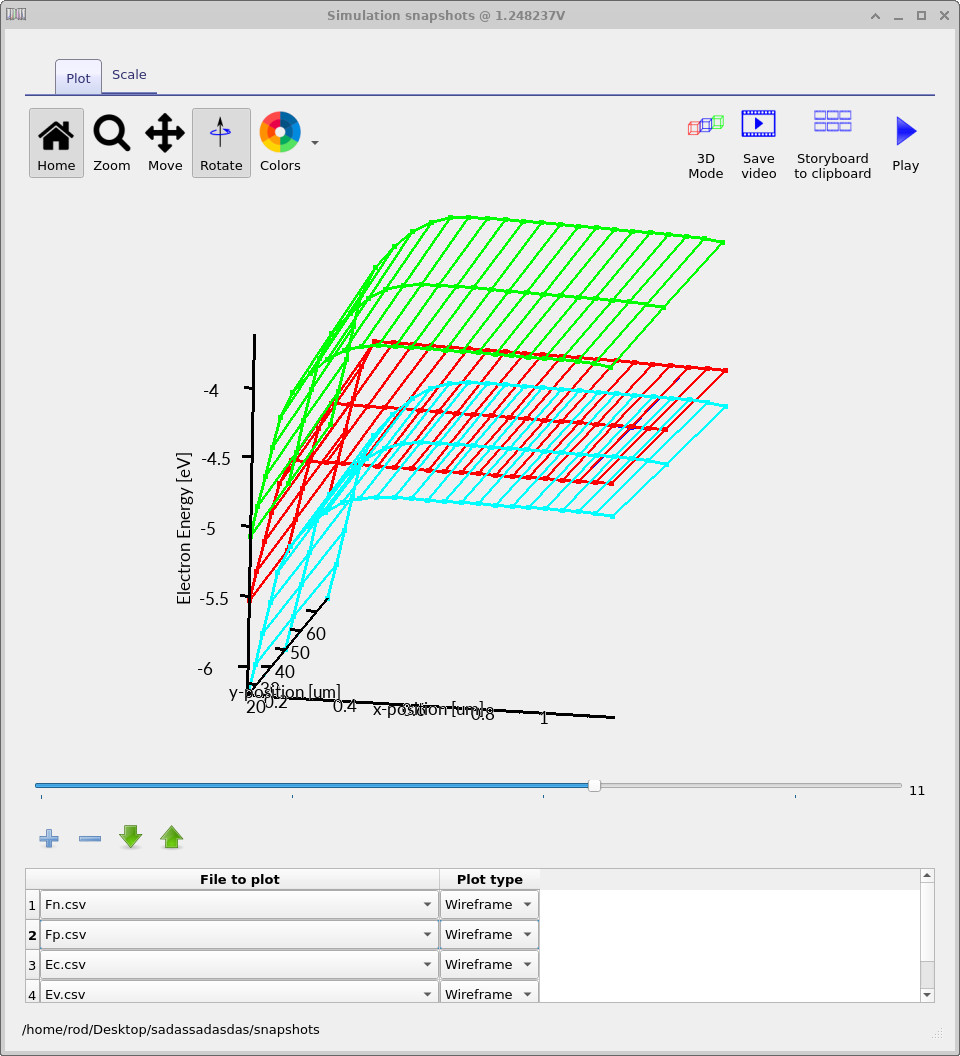Click the Home view icon
The height and width of the screenshot is (1056, 960).
pyautogui.click(x=56, y=142)
